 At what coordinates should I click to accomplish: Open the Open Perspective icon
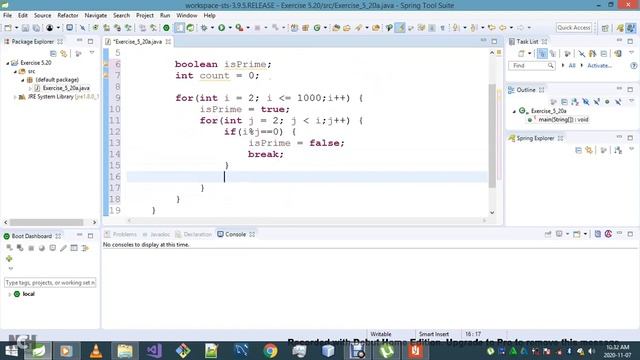[x=605, y=28]
